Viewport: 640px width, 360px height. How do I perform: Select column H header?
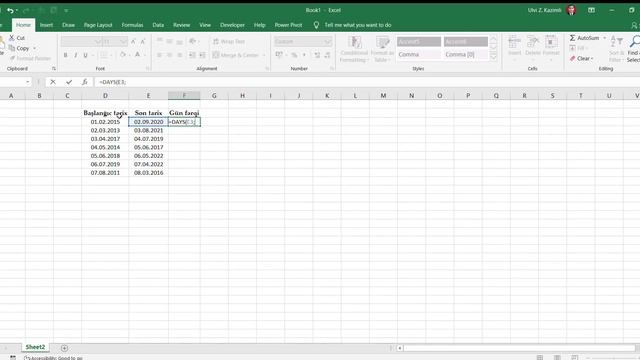[x=242, y=96]
